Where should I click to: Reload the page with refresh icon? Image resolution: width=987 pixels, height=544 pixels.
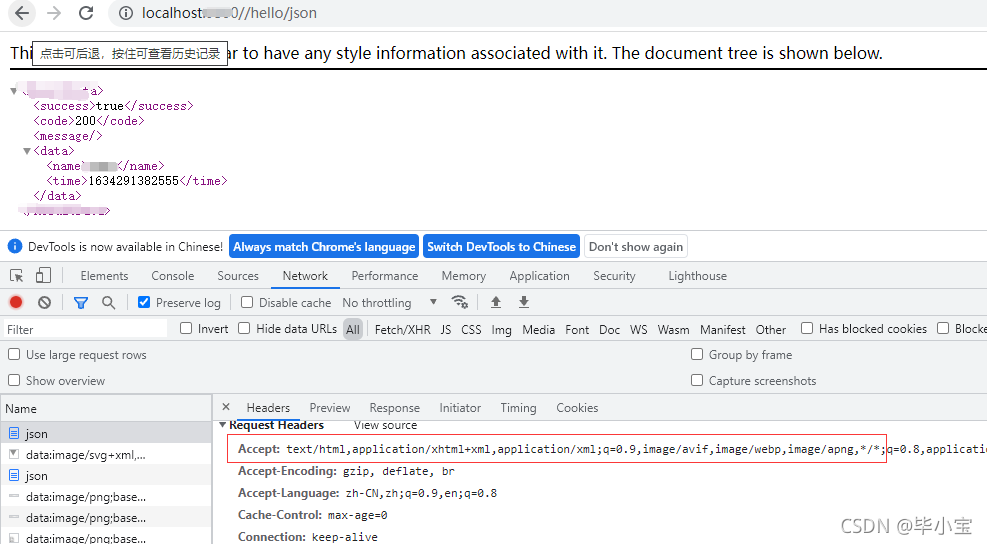tap(86, 13)
